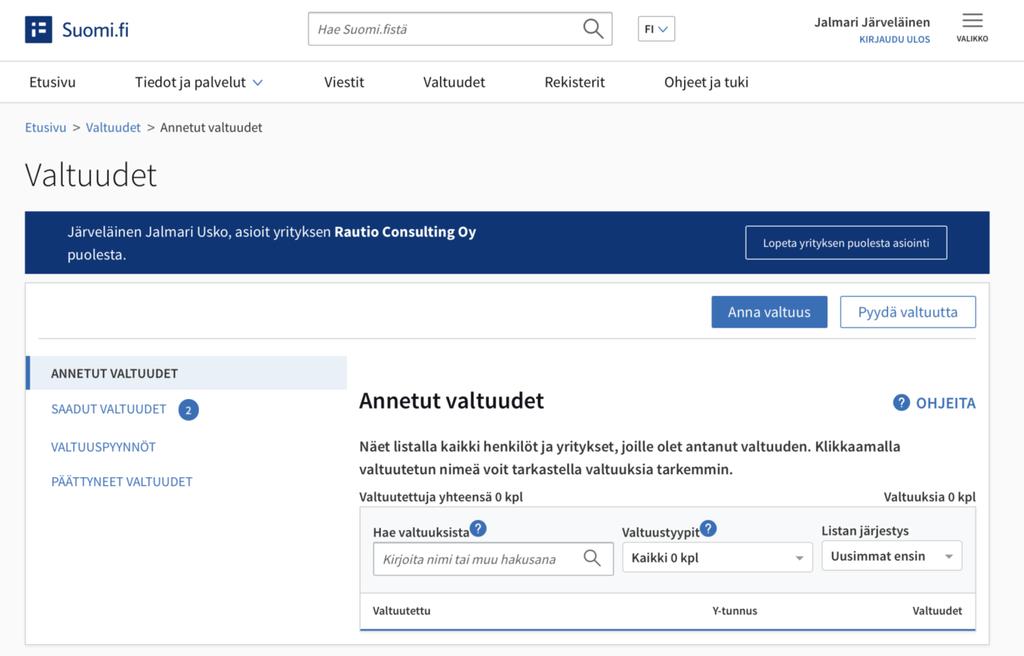Click the user name Jalmari Järveläinen
The width and height of the screenshot is (1024, 656).
872,22
